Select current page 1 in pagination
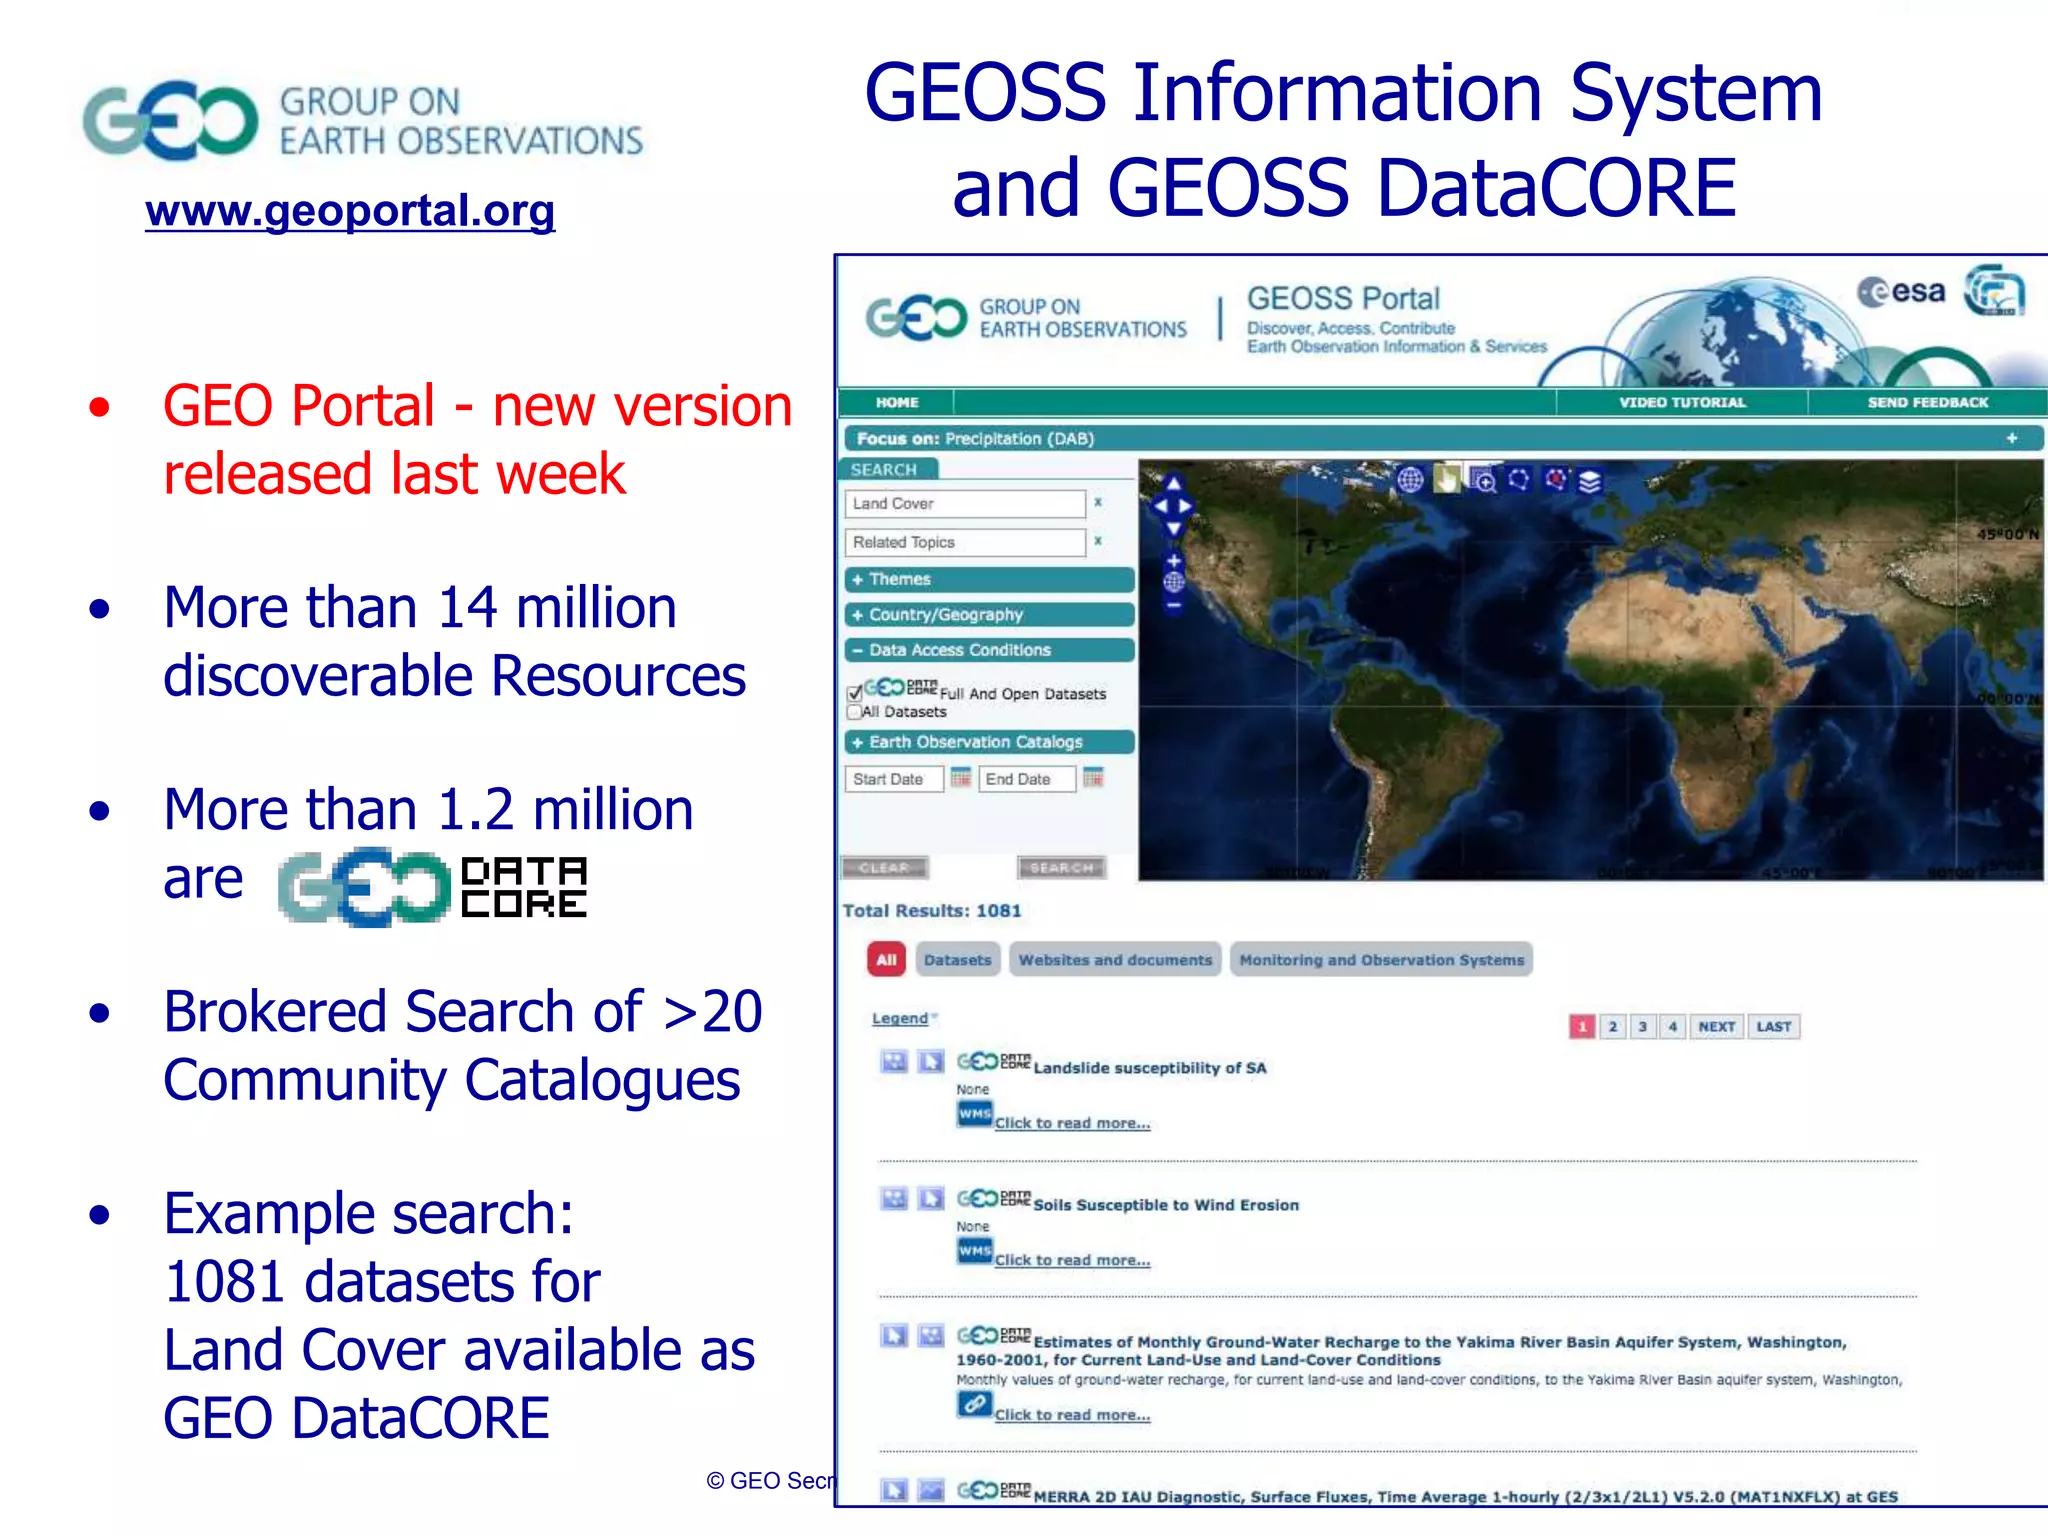 point(1582,1026)
